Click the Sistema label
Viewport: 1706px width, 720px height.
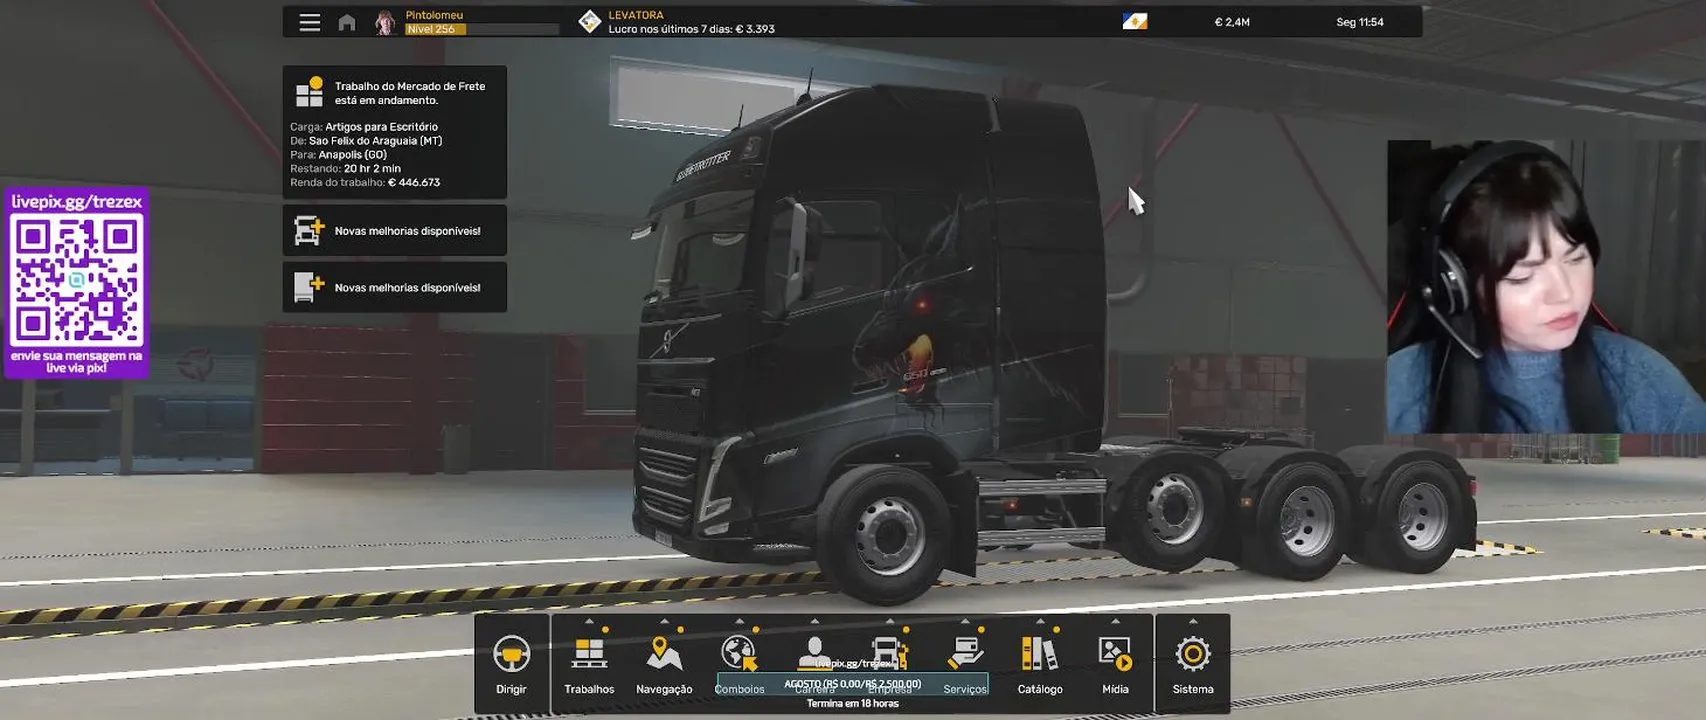coord(1193,689)
